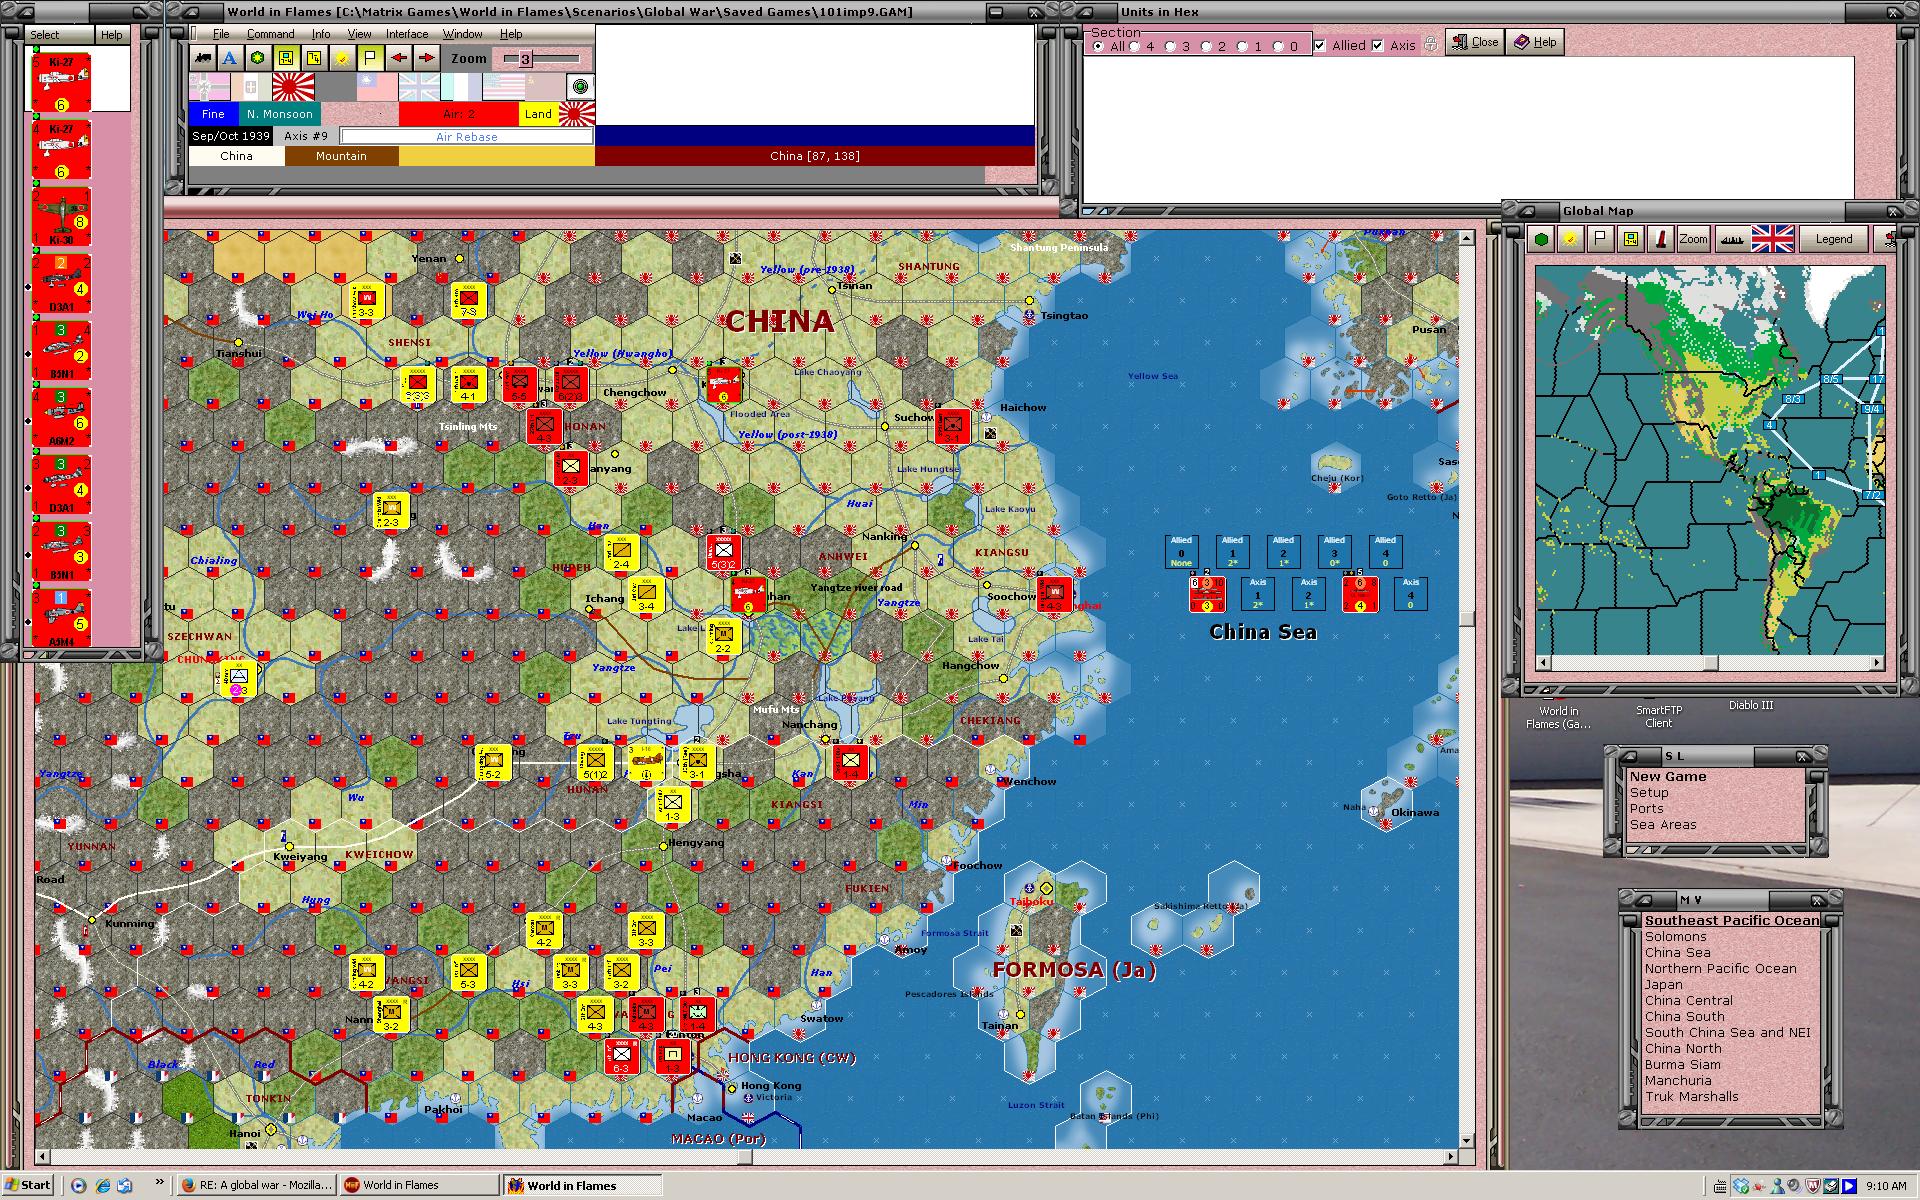Select the Japanese rising sun flag

pos(293,86)
